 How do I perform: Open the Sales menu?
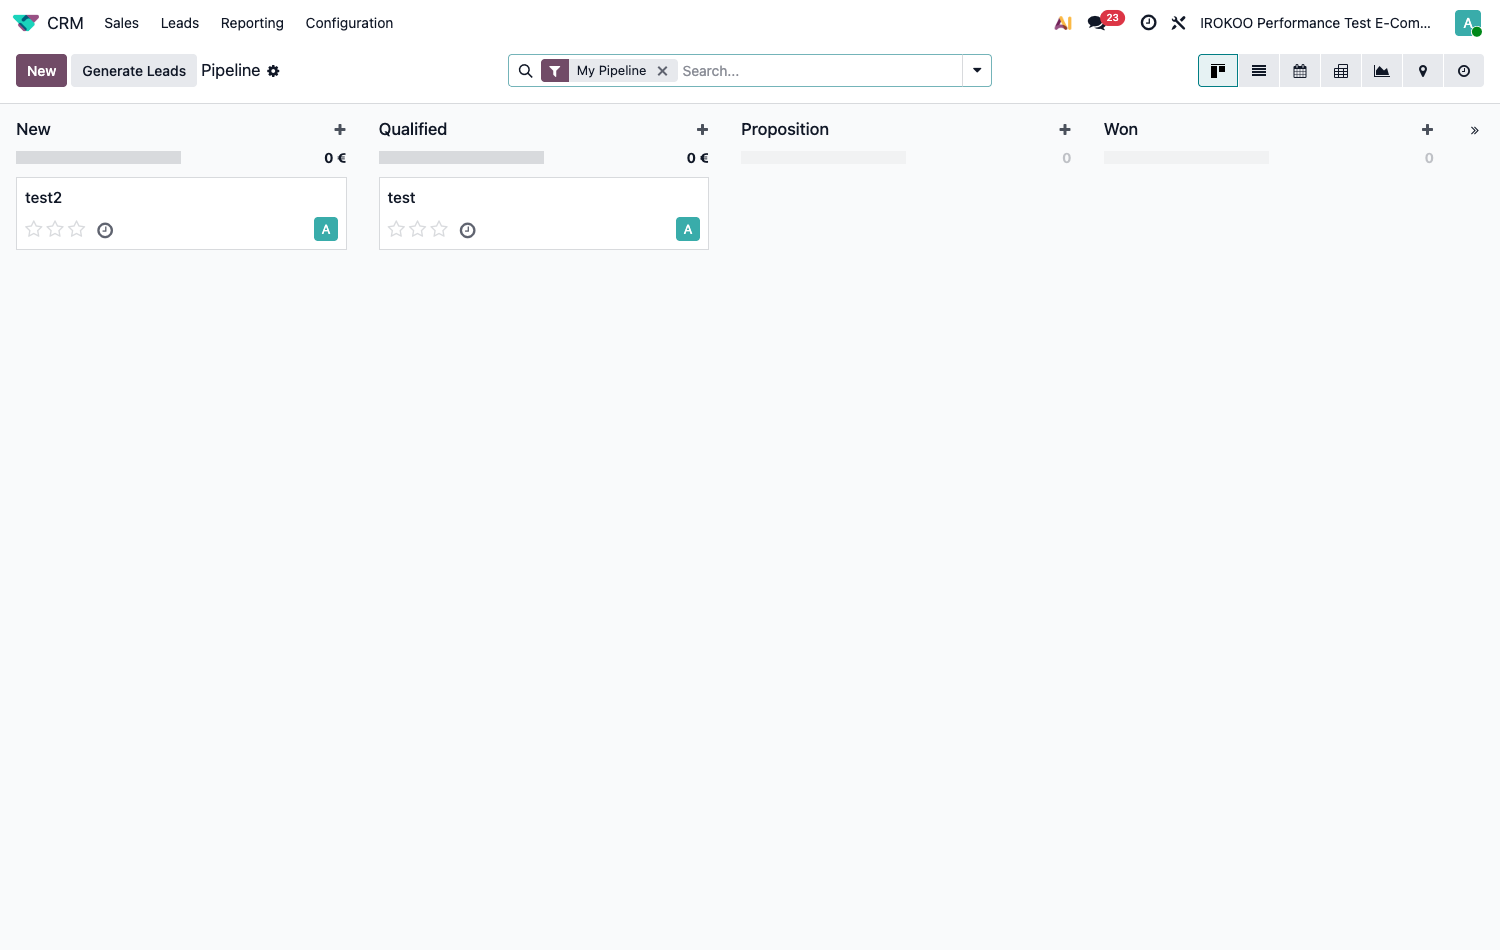point(121,23)
